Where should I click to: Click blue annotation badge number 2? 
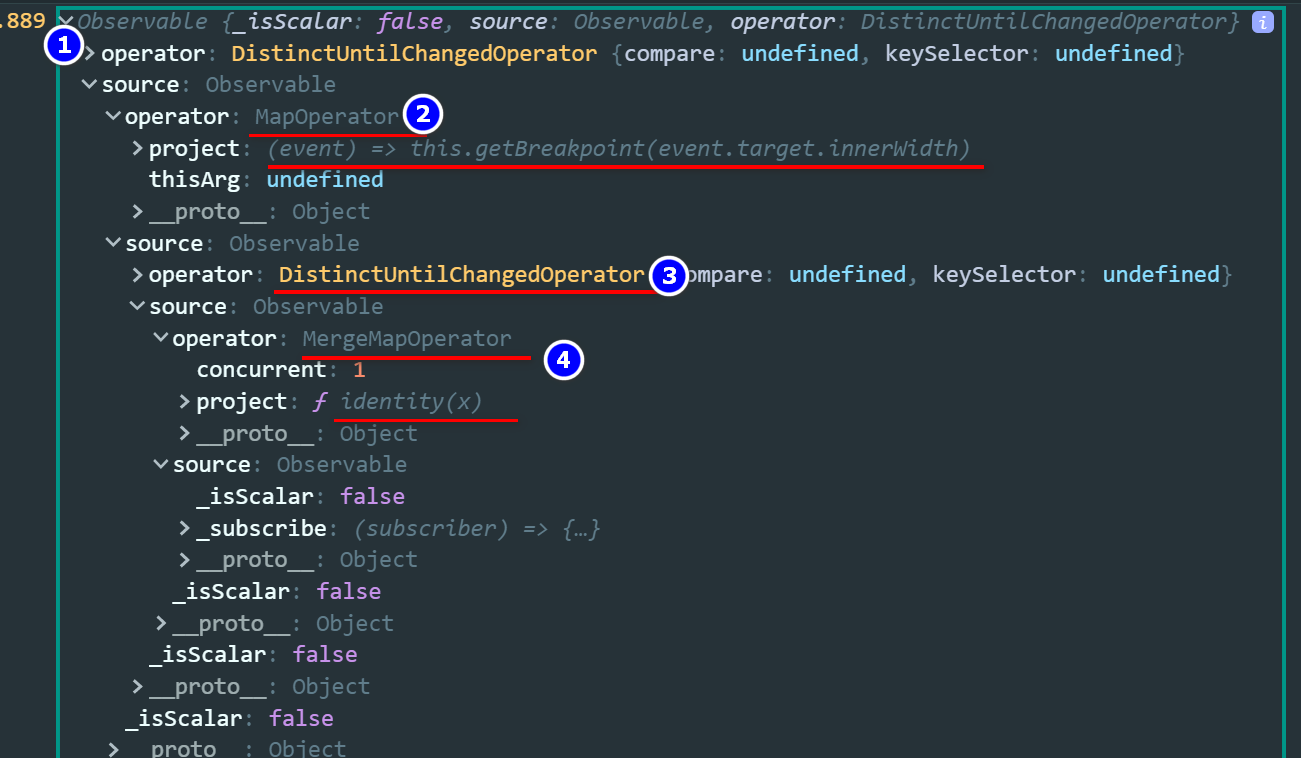(x=422, y=115)
